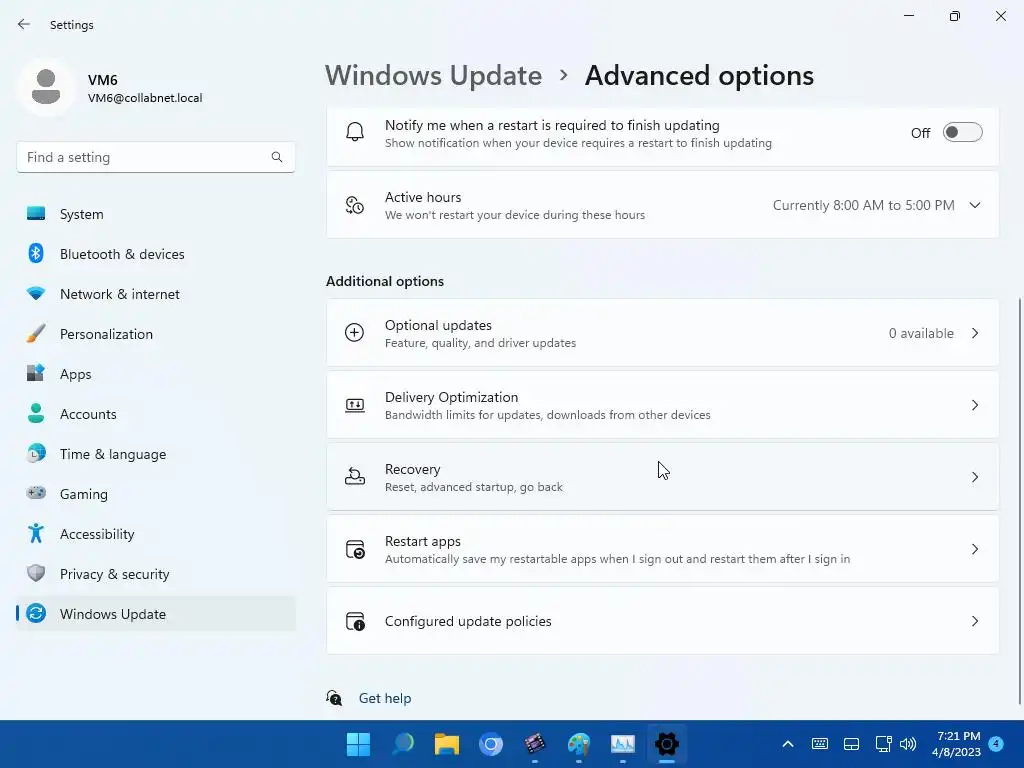
Task: Open the Recovery row
Action: pyautogui.click(x=662, y=477)
